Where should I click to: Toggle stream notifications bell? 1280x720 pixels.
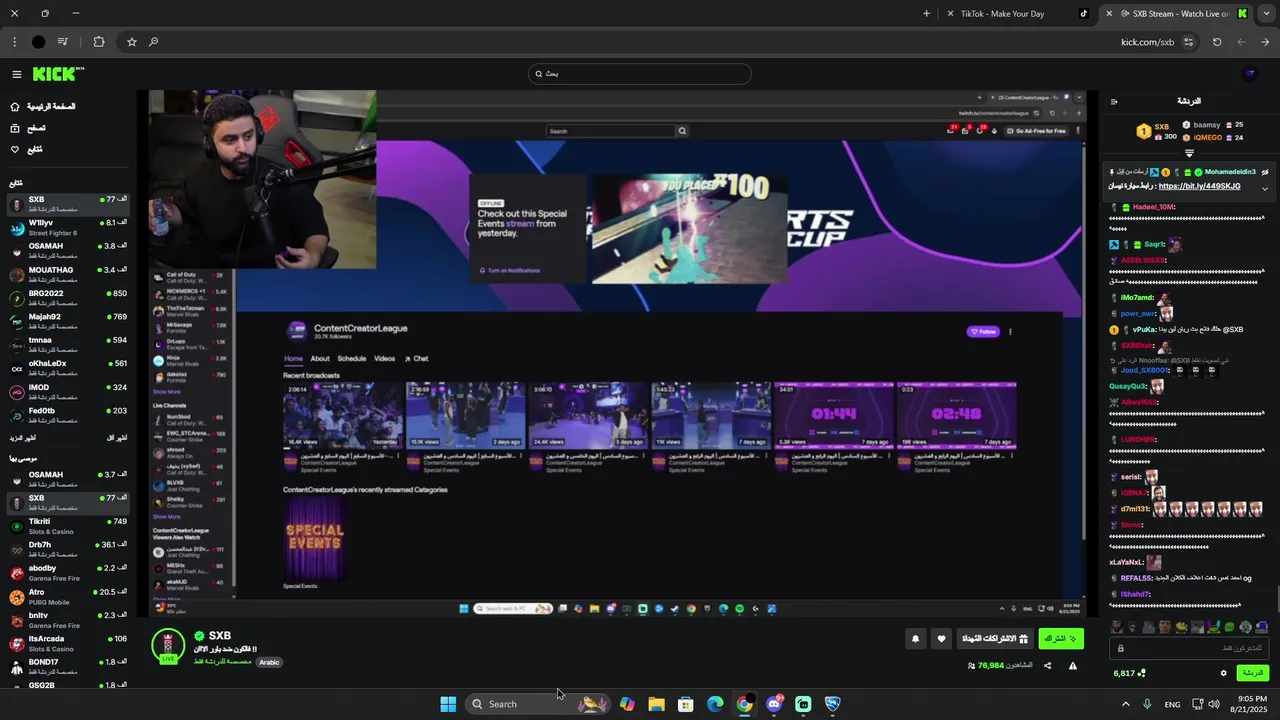[x=915, y=639]
